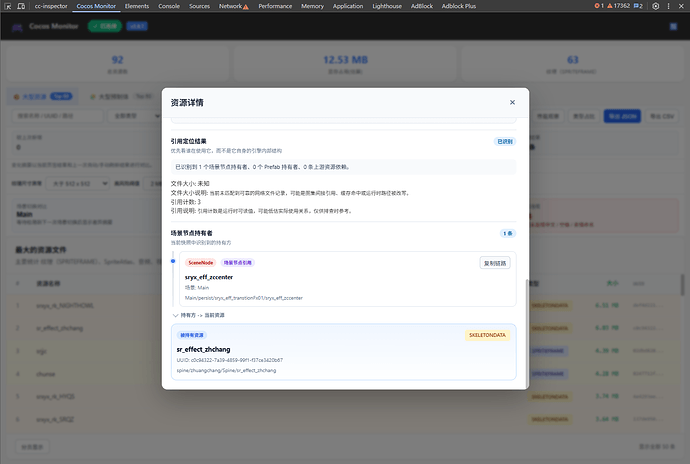Open the Console tab
This screenshot has height=464, width=690.
coord(169,6)
